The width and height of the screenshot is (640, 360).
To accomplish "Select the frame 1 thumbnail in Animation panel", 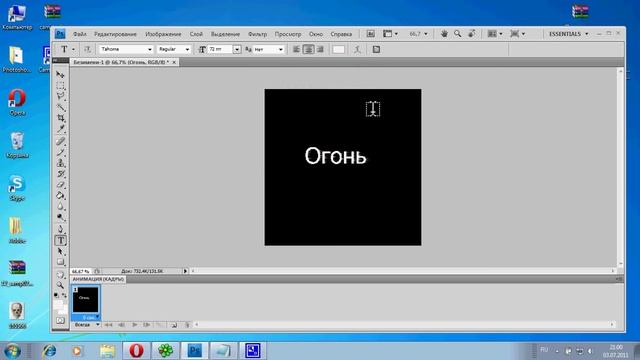I will 86,300.
